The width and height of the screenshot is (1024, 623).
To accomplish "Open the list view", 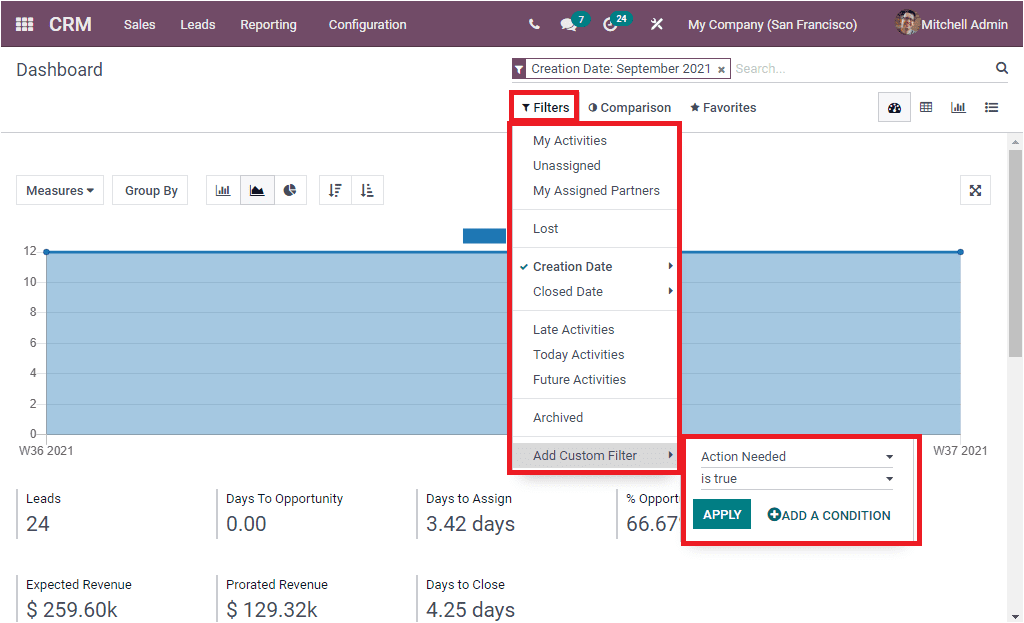I will (991, 107).
